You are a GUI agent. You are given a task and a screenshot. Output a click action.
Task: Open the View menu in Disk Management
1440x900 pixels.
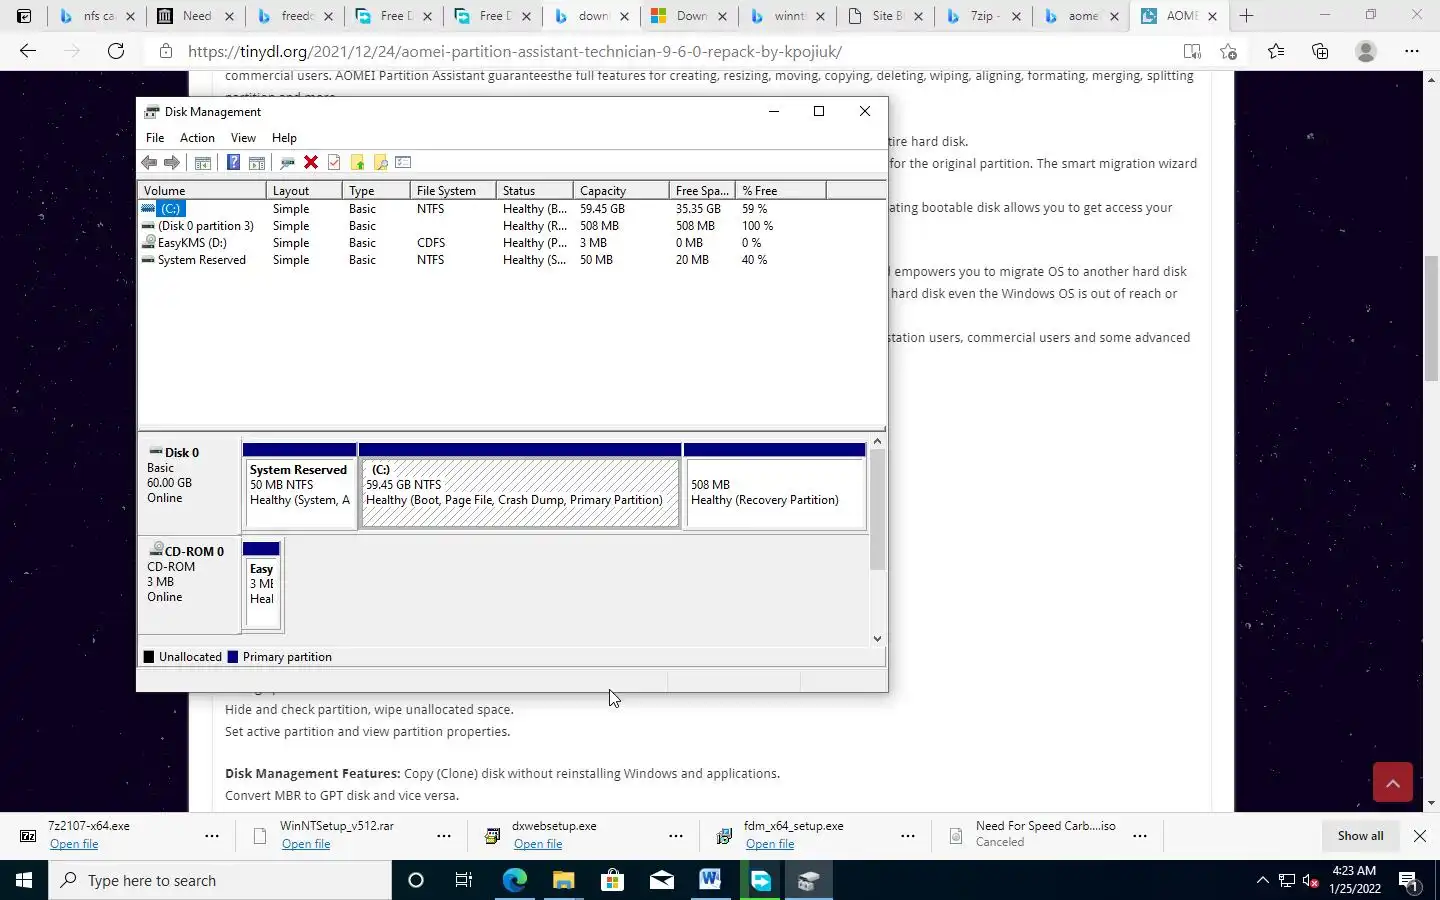click(243, 138)
